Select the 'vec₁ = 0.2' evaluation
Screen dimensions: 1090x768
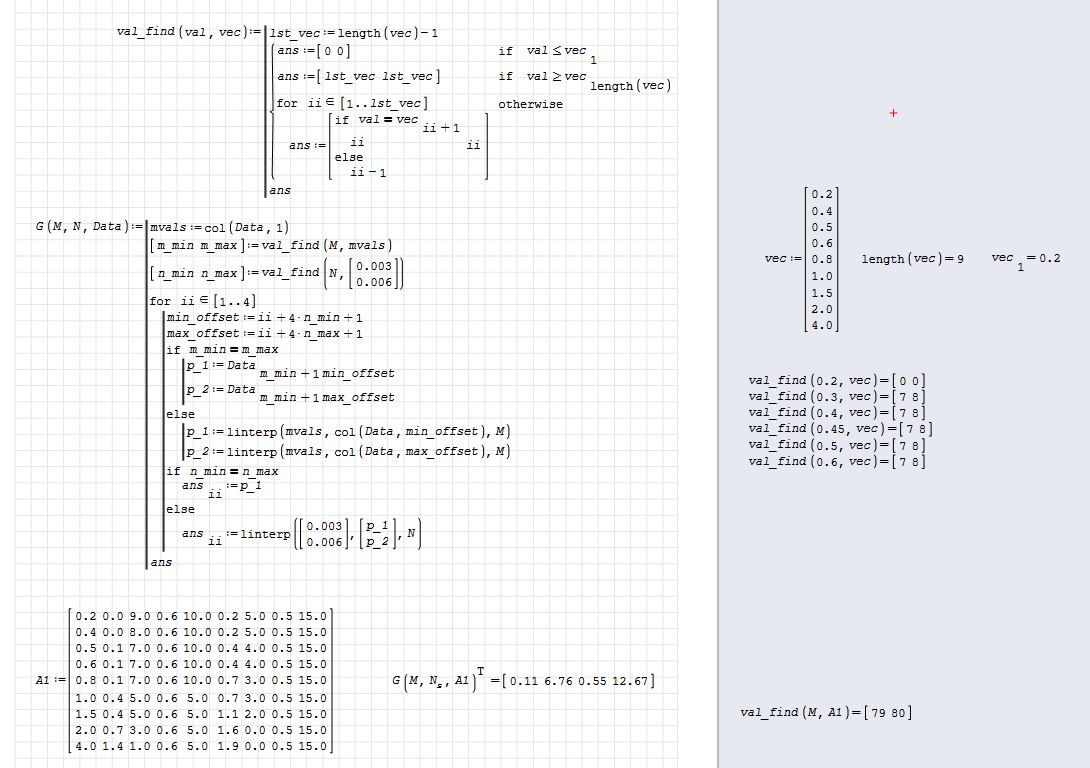click(x=1025, y=259)
